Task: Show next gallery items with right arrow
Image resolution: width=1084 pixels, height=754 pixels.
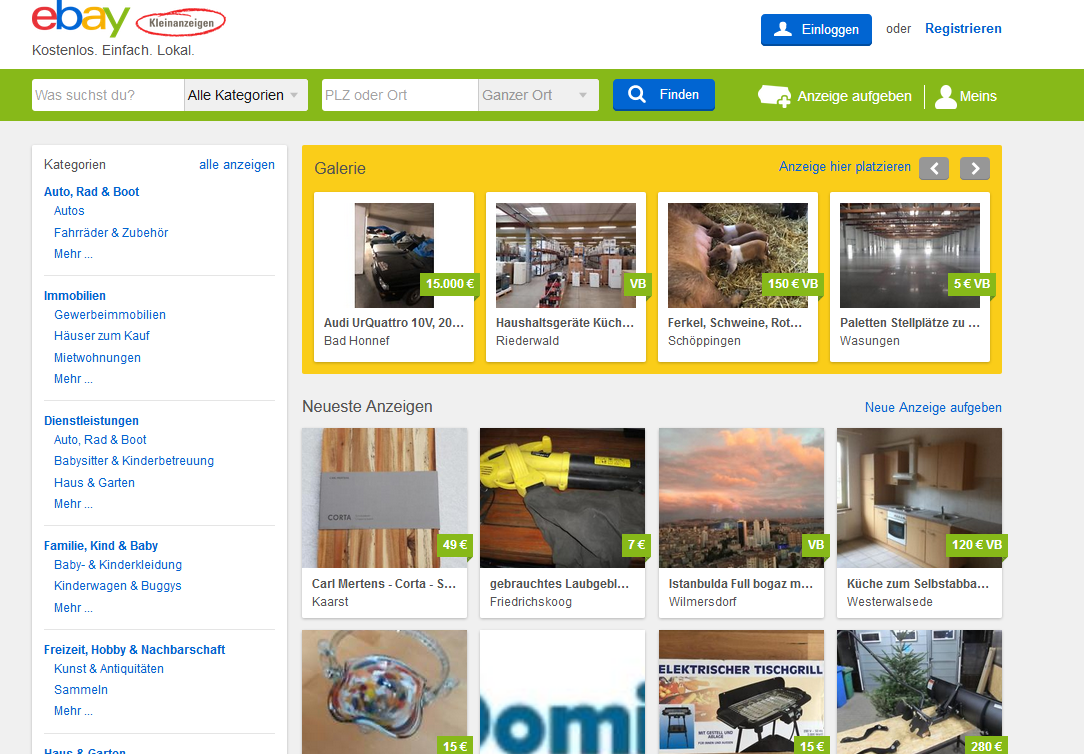Action: (x=975, y=168)
